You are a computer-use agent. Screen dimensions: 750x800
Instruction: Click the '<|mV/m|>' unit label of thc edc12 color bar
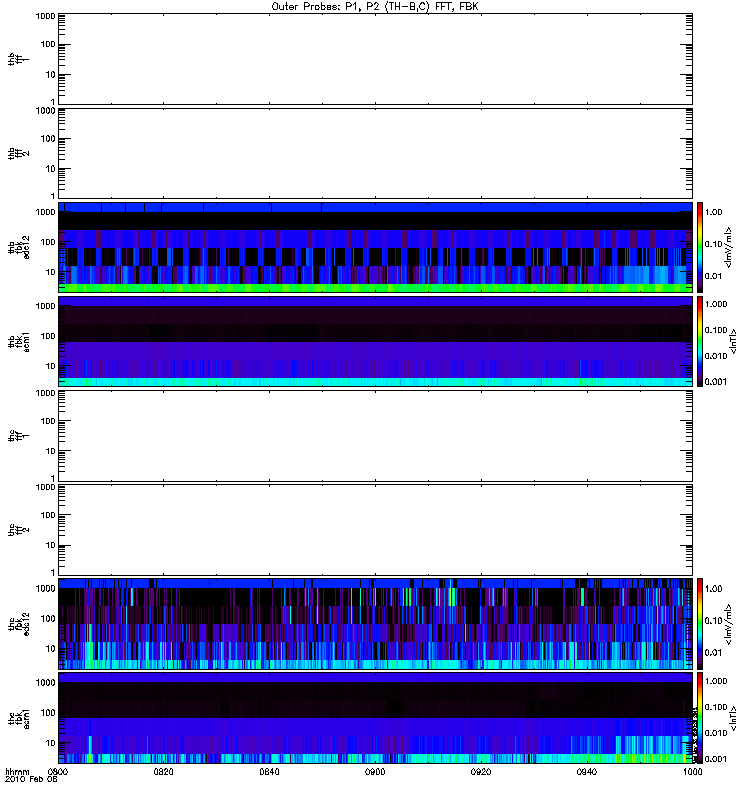729,624
